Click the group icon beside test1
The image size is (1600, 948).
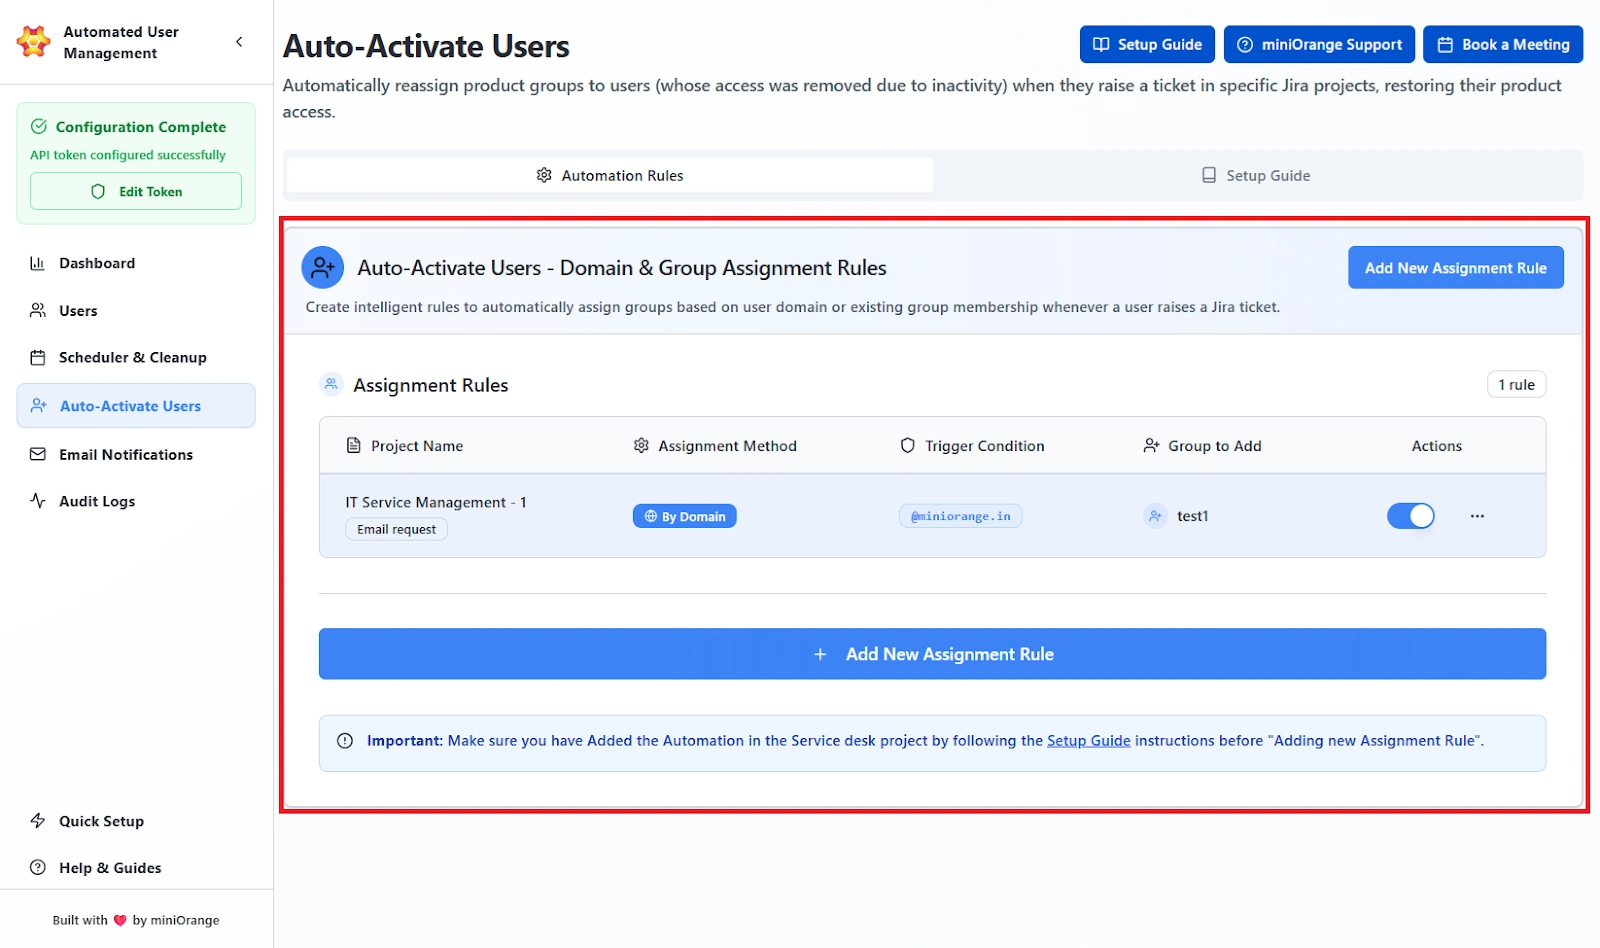1155,516
